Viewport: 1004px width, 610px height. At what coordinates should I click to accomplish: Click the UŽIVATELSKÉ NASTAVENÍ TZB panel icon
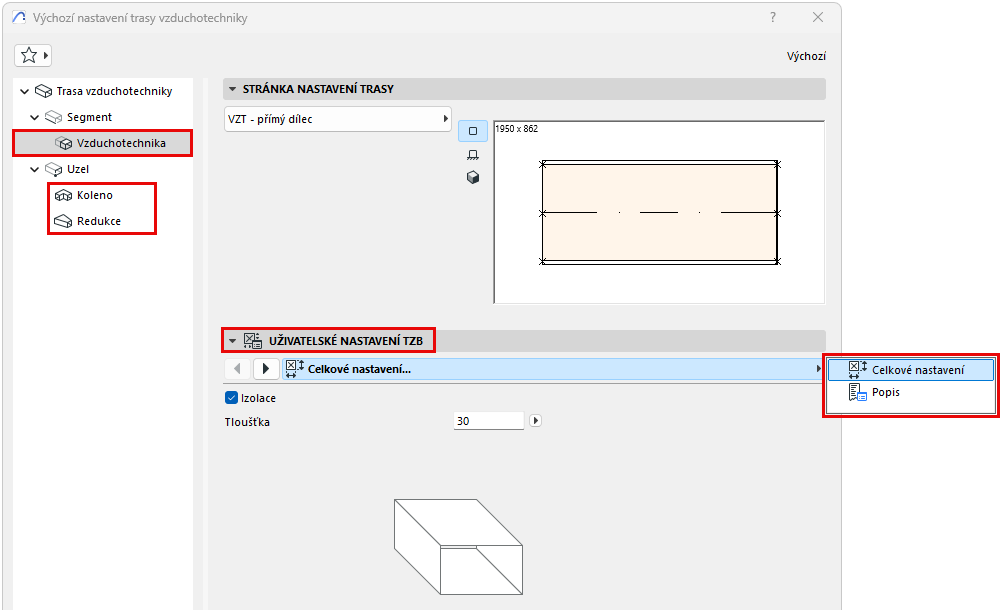click(251, 340)
